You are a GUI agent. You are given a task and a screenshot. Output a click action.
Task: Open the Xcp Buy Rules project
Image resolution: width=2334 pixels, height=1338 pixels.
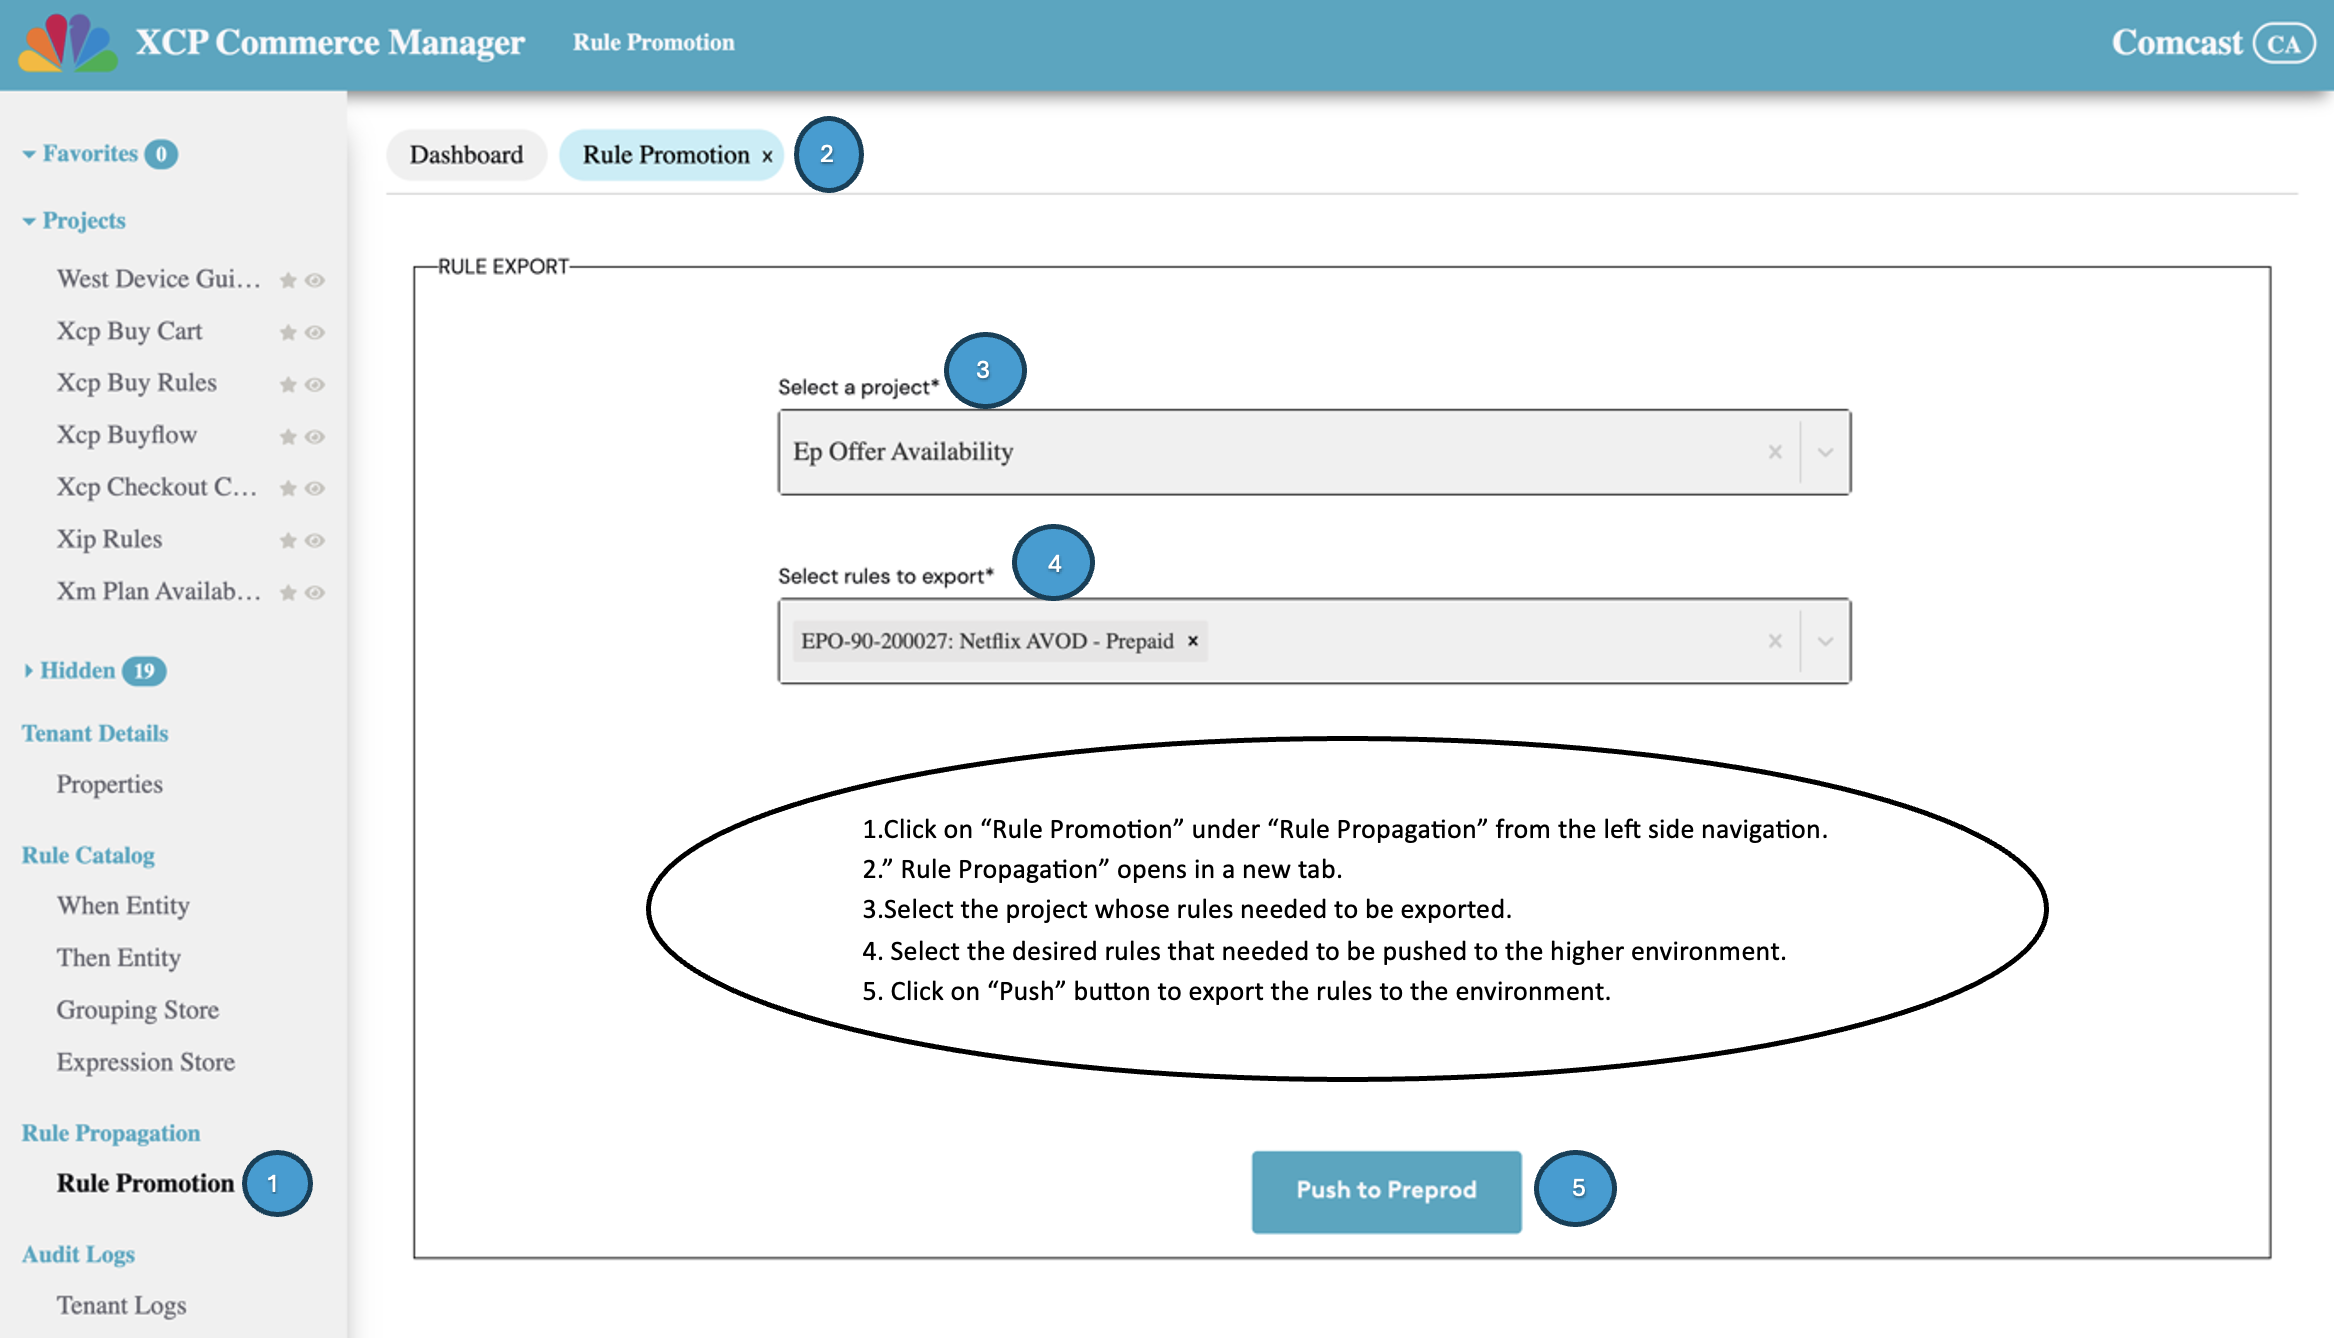pos(136,383)
